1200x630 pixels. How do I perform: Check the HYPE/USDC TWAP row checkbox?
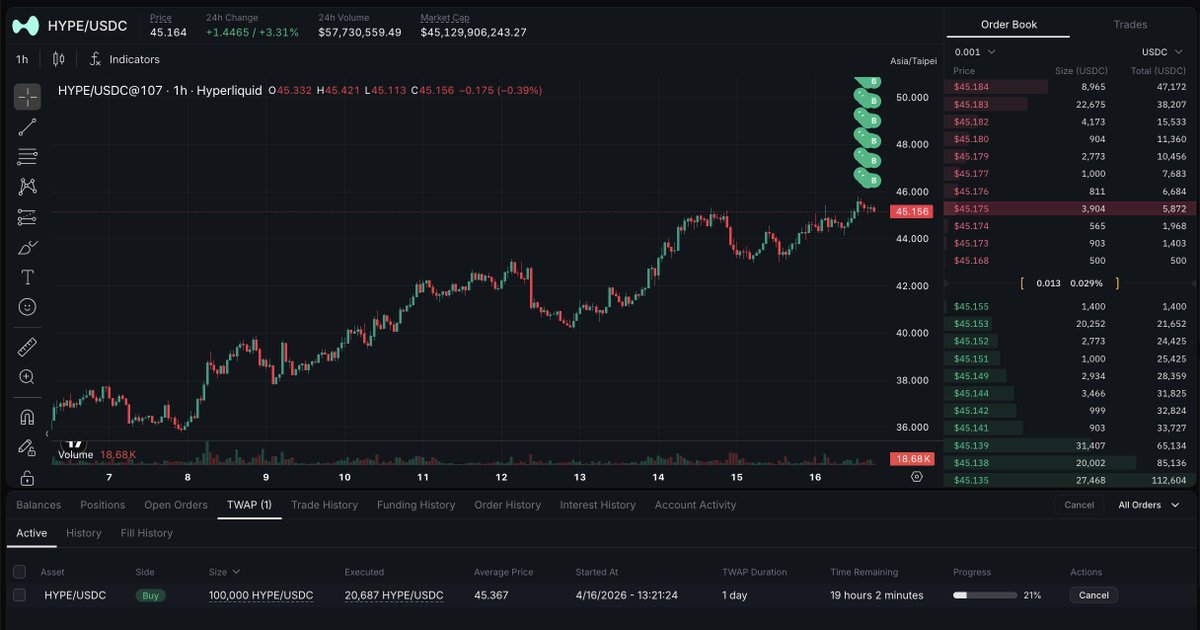click(x=19, y=595)
